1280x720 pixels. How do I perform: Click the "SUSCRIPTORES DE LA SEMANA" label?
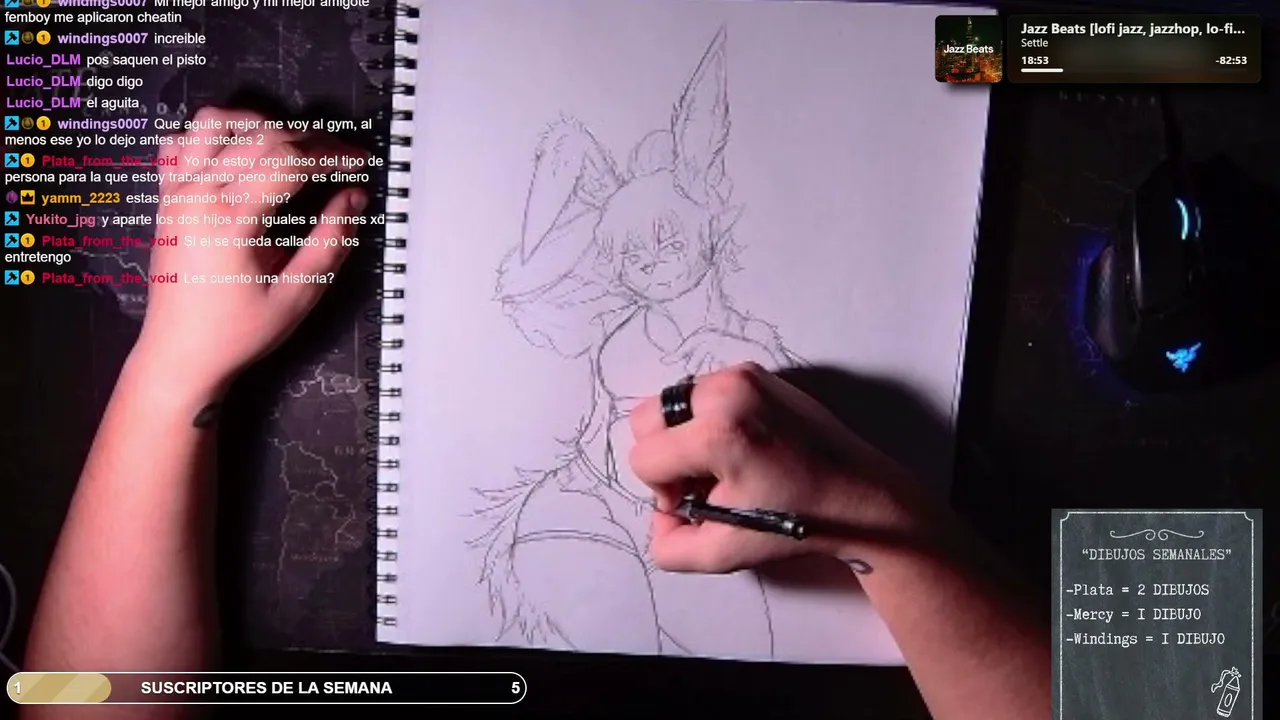[266, 688]
